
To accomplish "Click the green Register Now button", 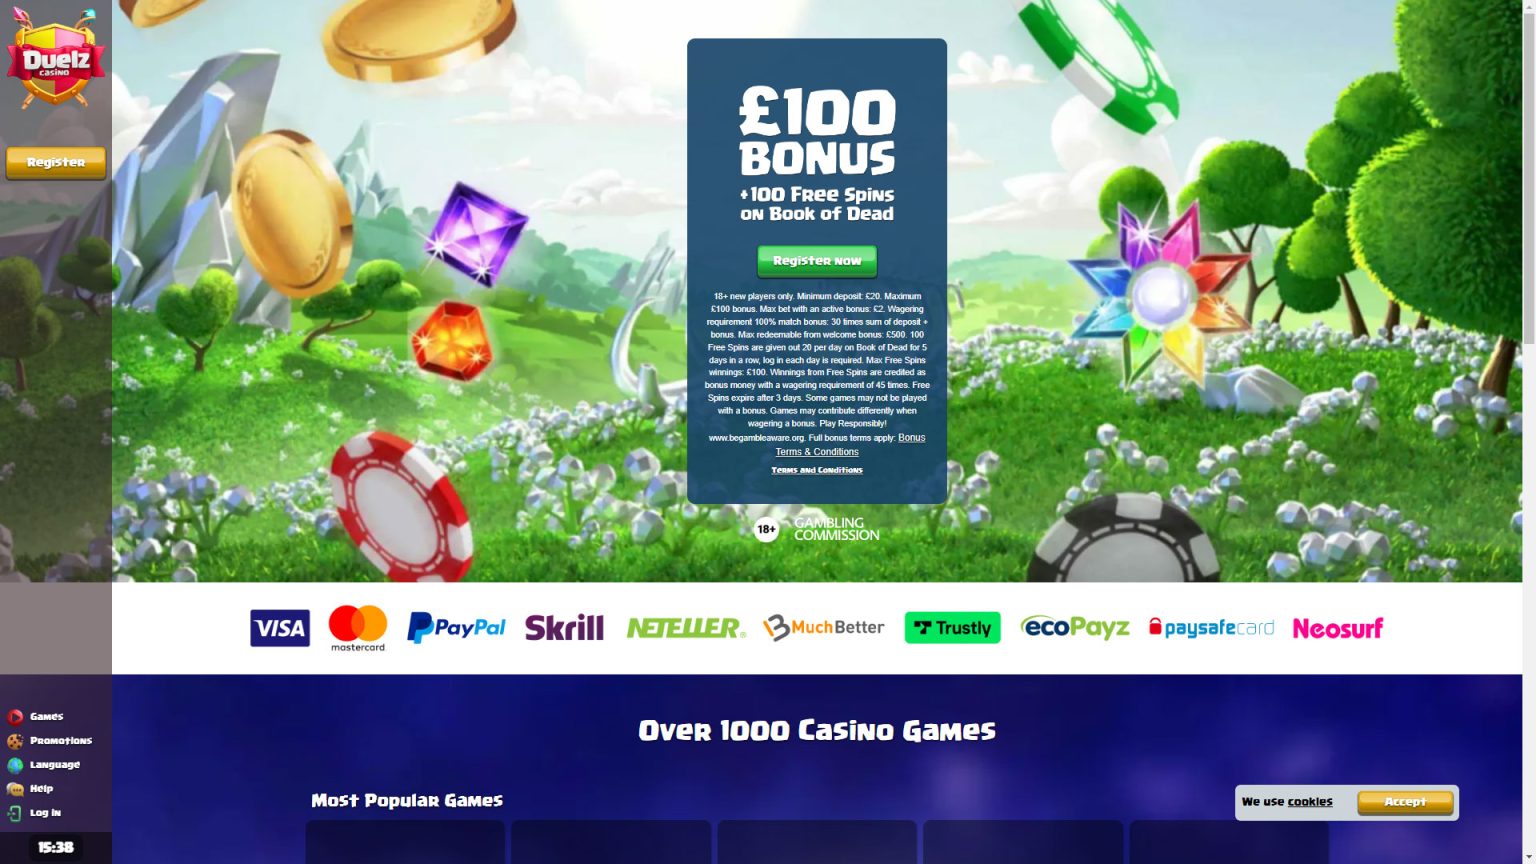I will point(817,261).
